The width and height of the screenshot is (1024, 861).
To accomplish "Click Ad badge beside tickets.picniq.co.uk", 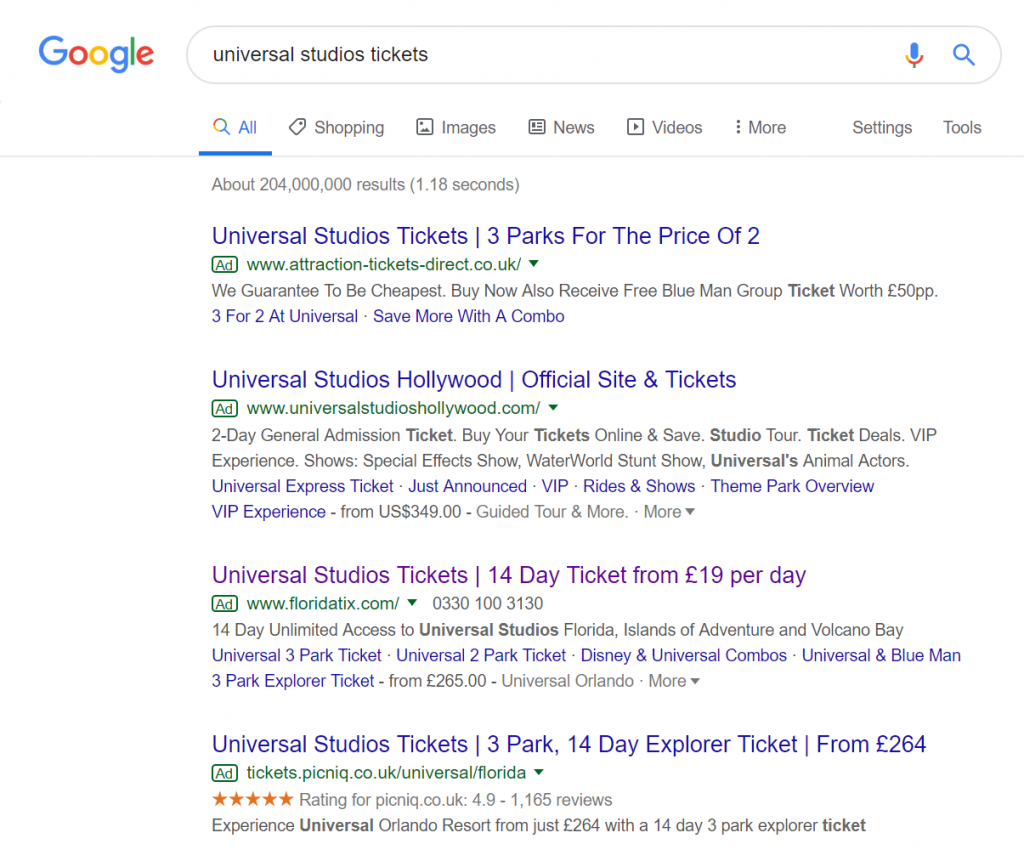I will pyautogui.click(x=225, y=773).
